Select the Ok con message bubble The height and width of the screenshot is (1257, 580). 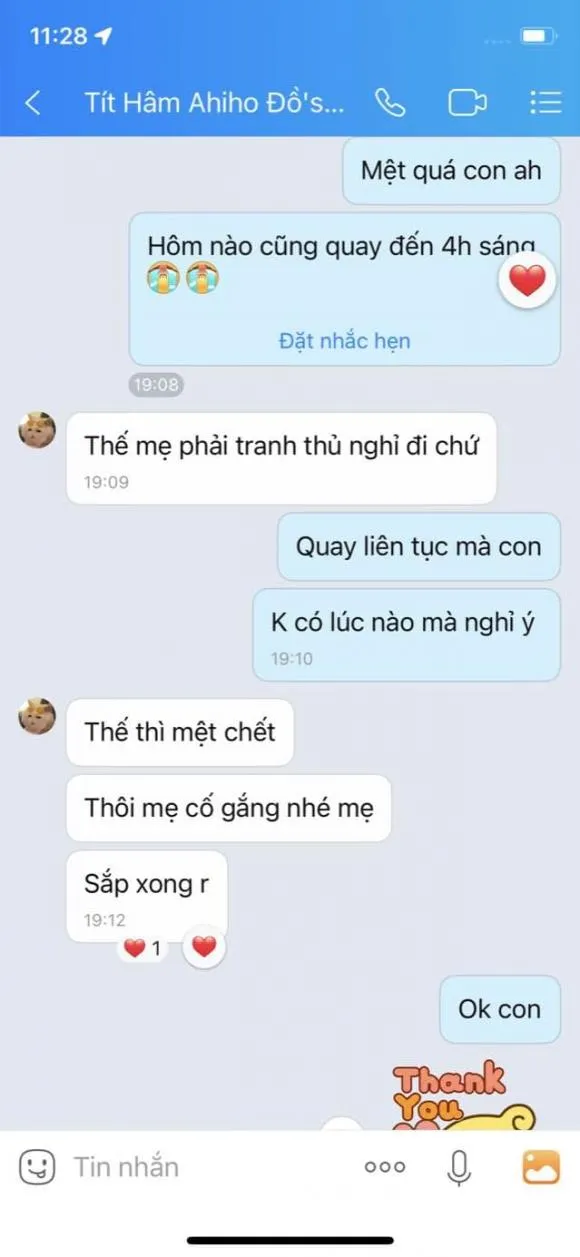tap(500, 1009)
